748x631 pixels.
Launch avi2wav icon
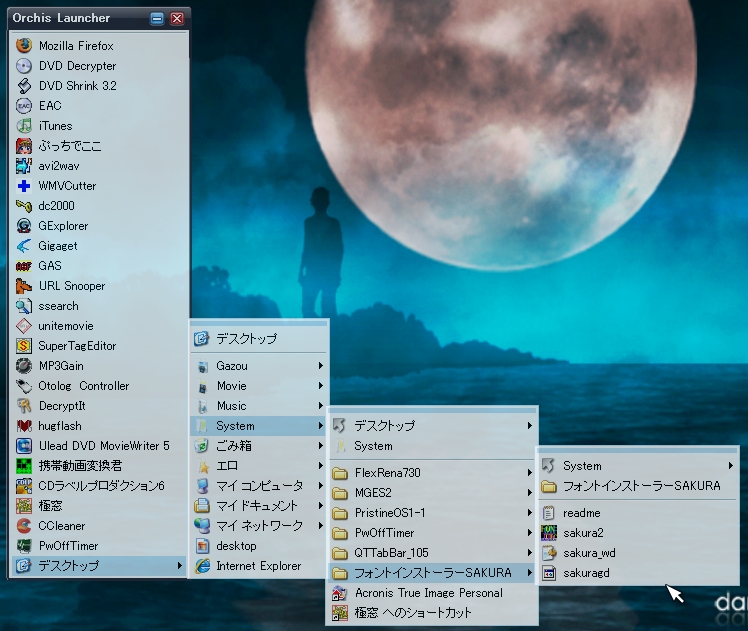pos(24,166)
